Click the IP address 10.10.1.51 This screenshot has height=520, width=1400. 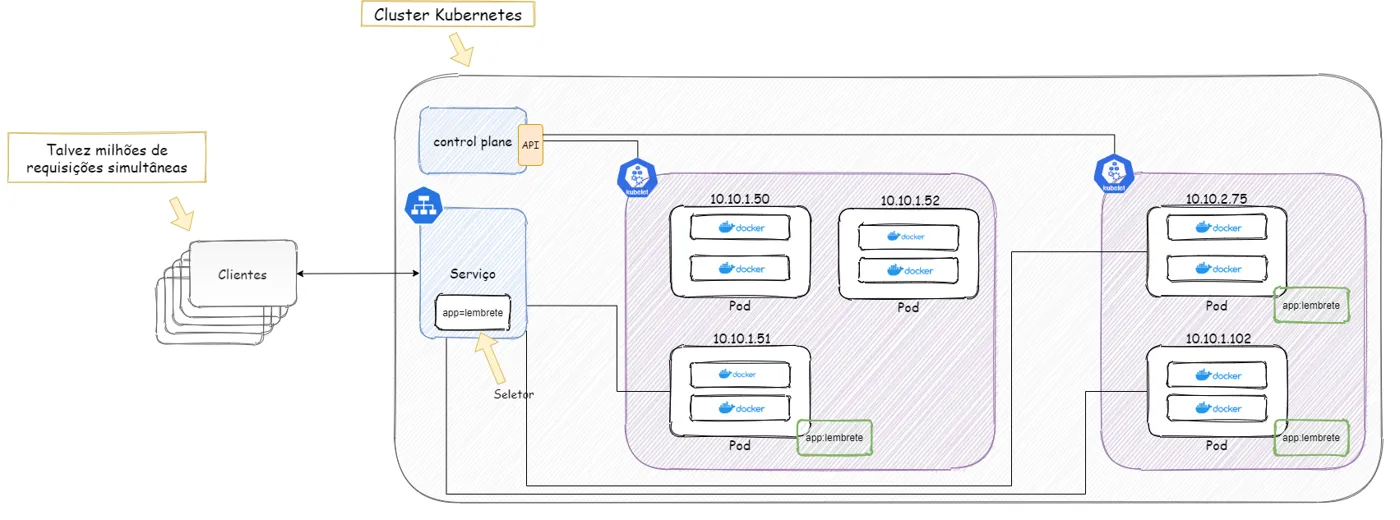pyautogui.click(x=742, y=338)
